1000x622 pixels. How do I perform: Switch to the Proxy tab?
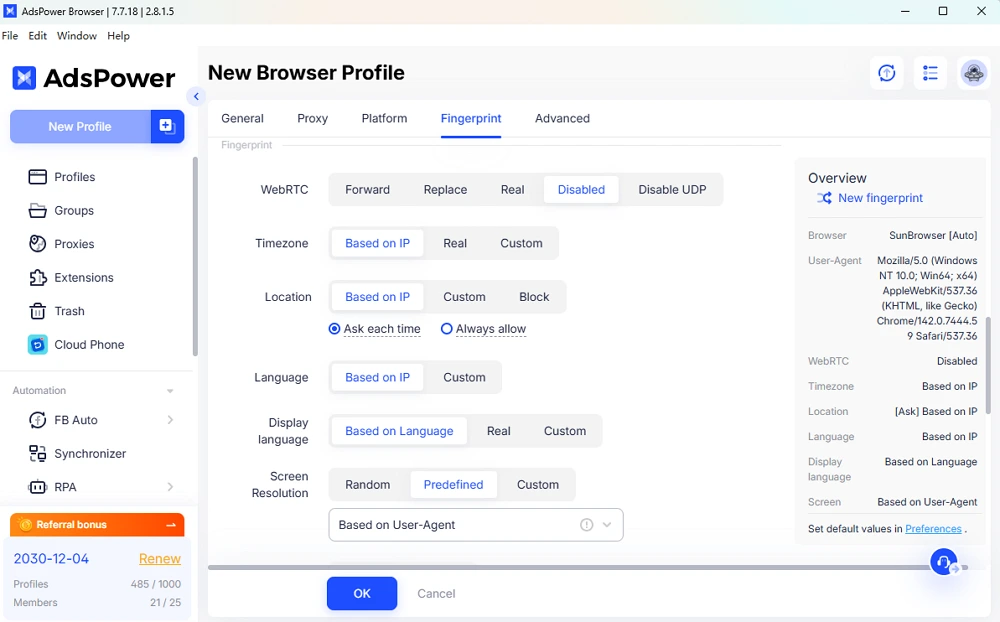[x=312, y=118]
